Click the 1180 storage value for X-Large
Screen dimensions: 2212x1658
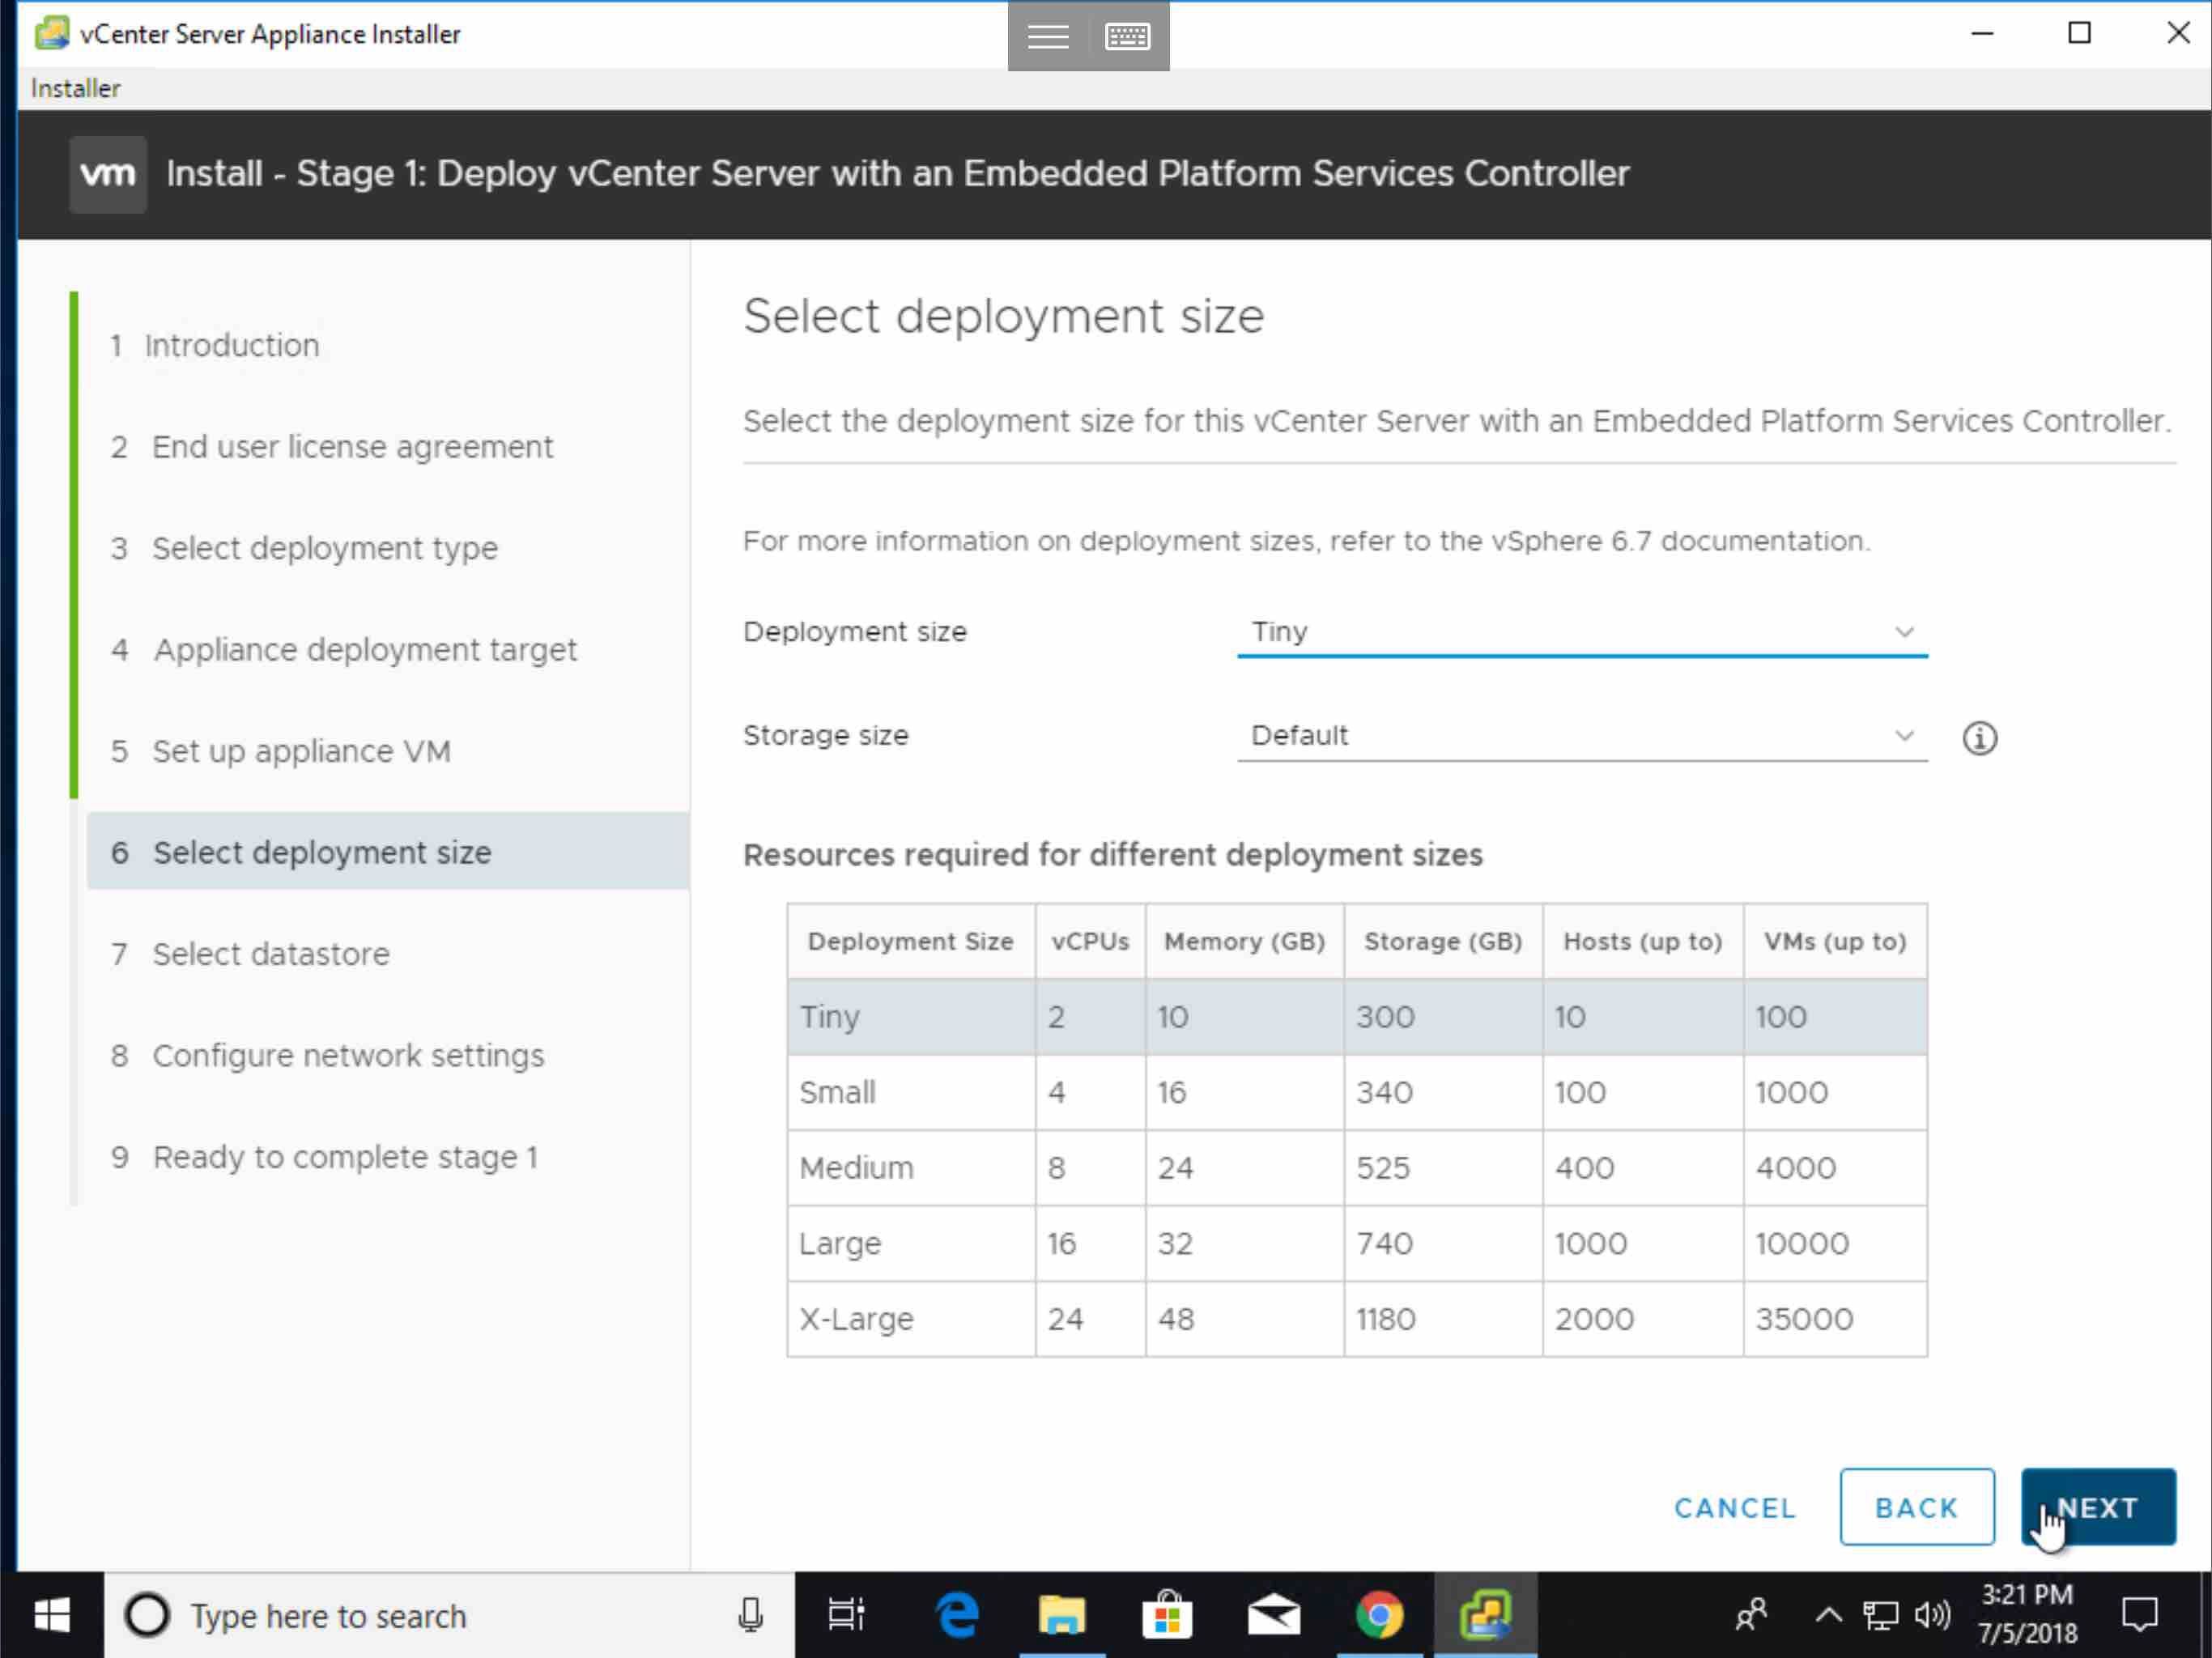(x=1385, y=1319)
